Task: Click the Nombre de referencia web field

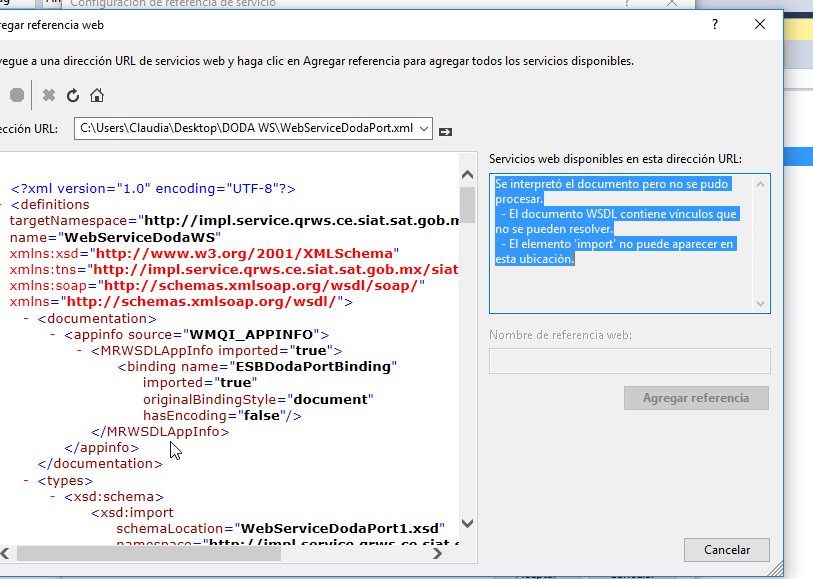Action: (x=629, y=361)
